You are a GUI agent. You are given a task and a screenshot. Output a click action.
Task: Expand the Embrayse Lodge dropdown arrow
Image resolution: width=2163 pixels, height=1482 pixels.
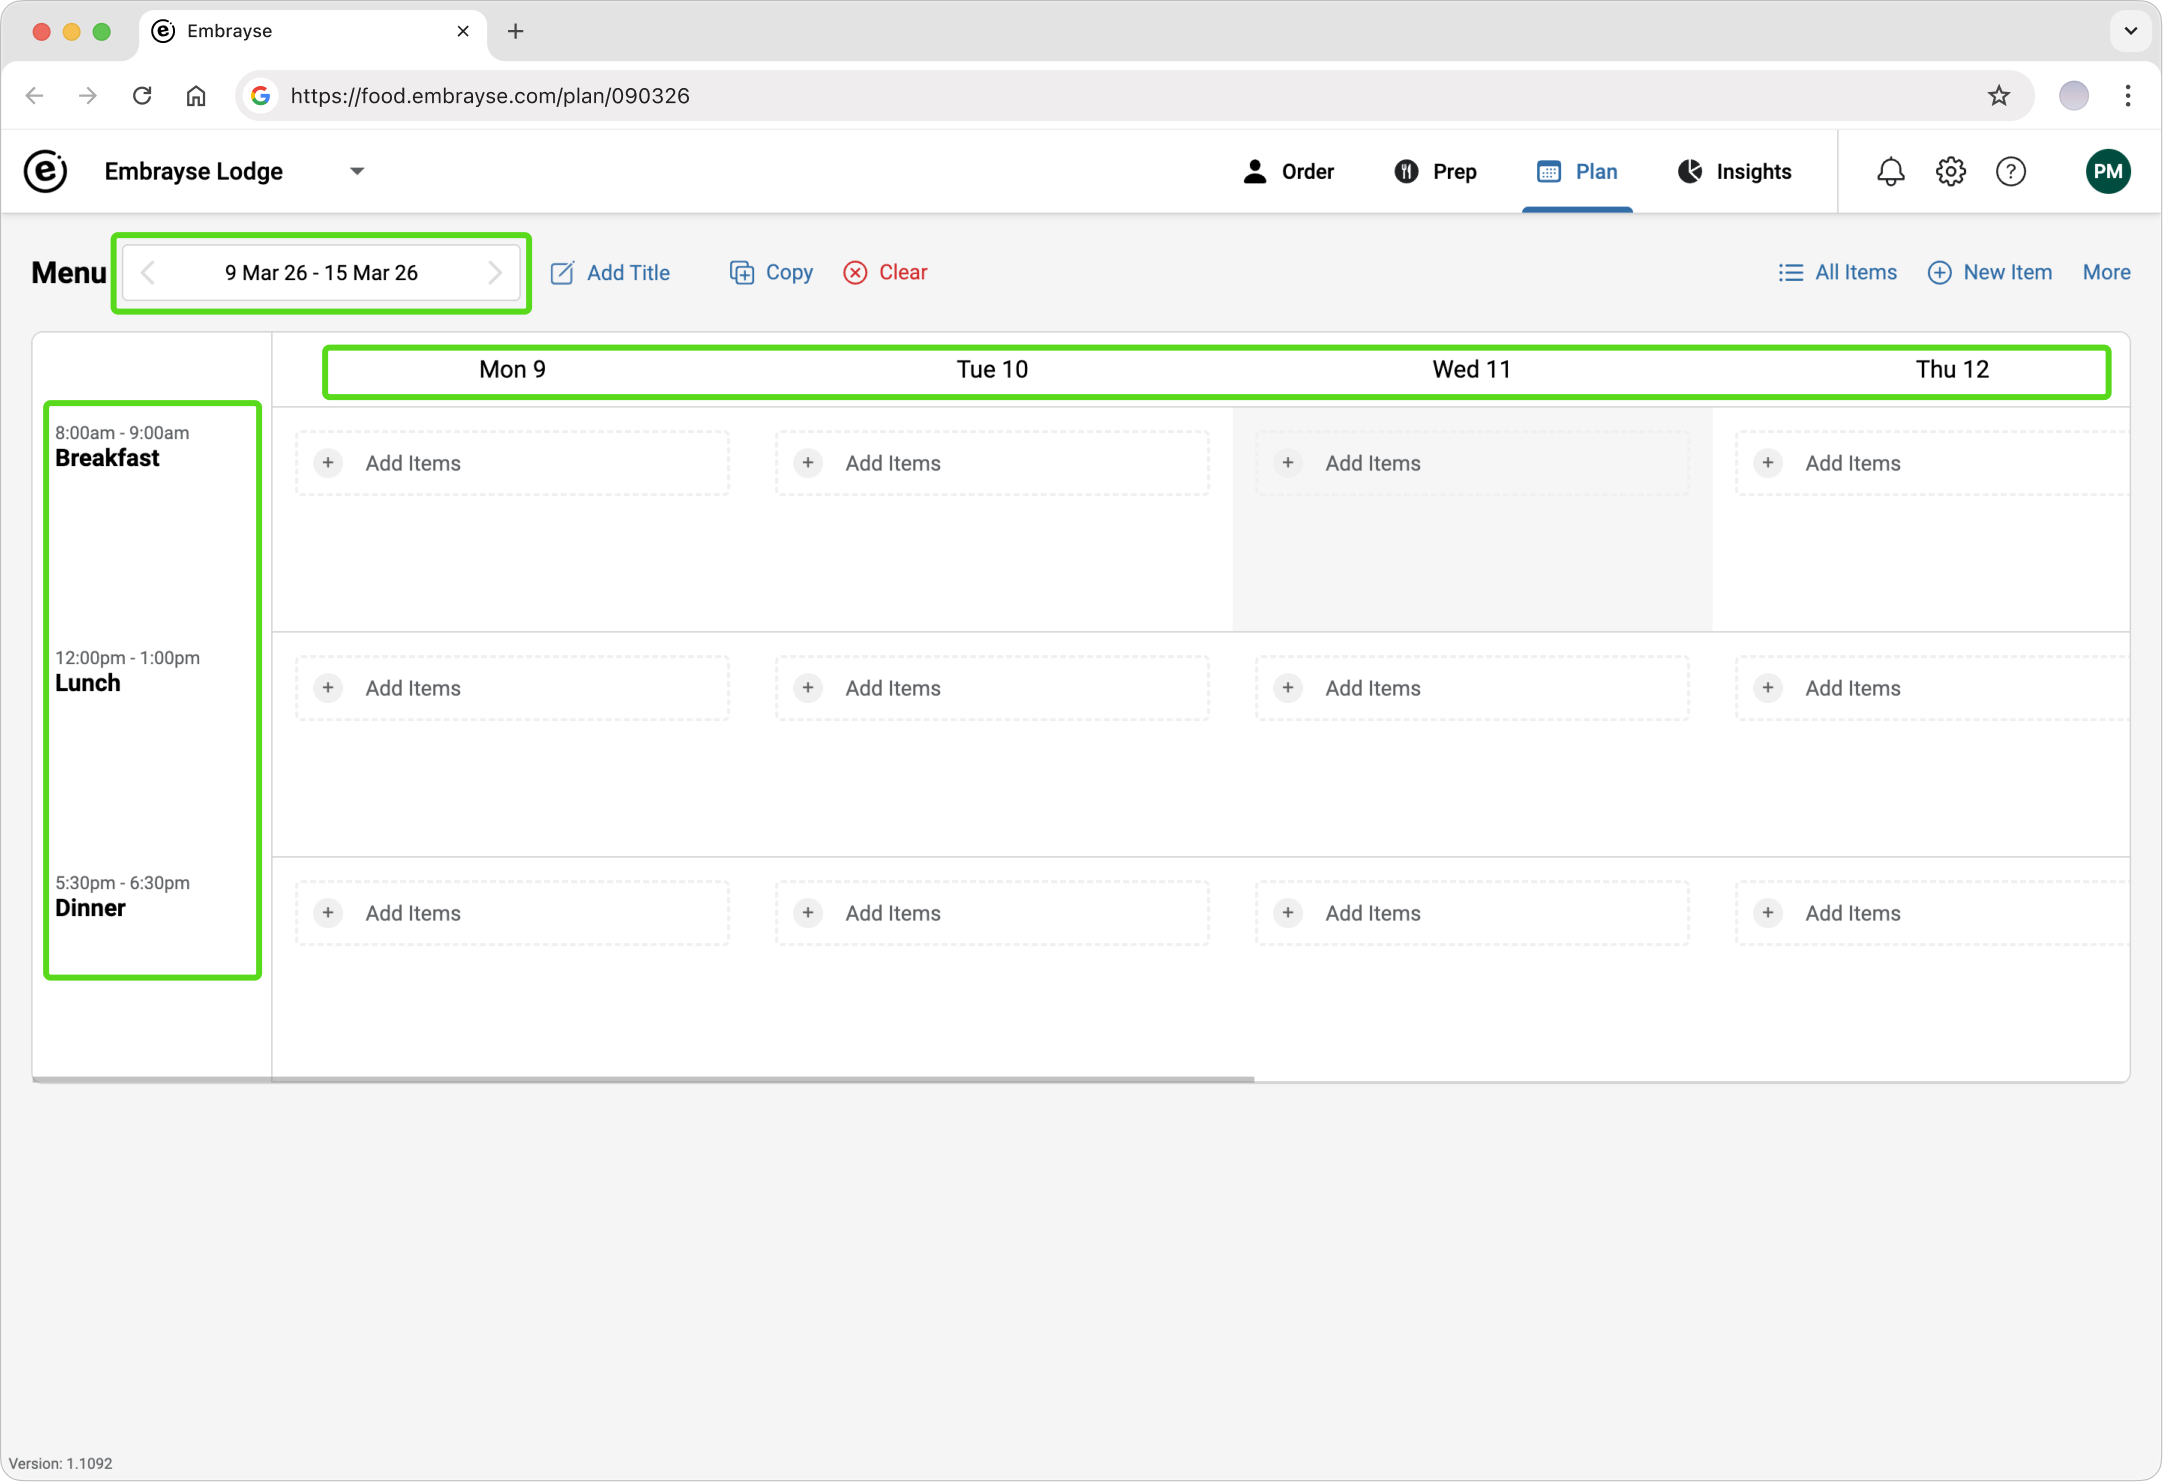point(357,171)
